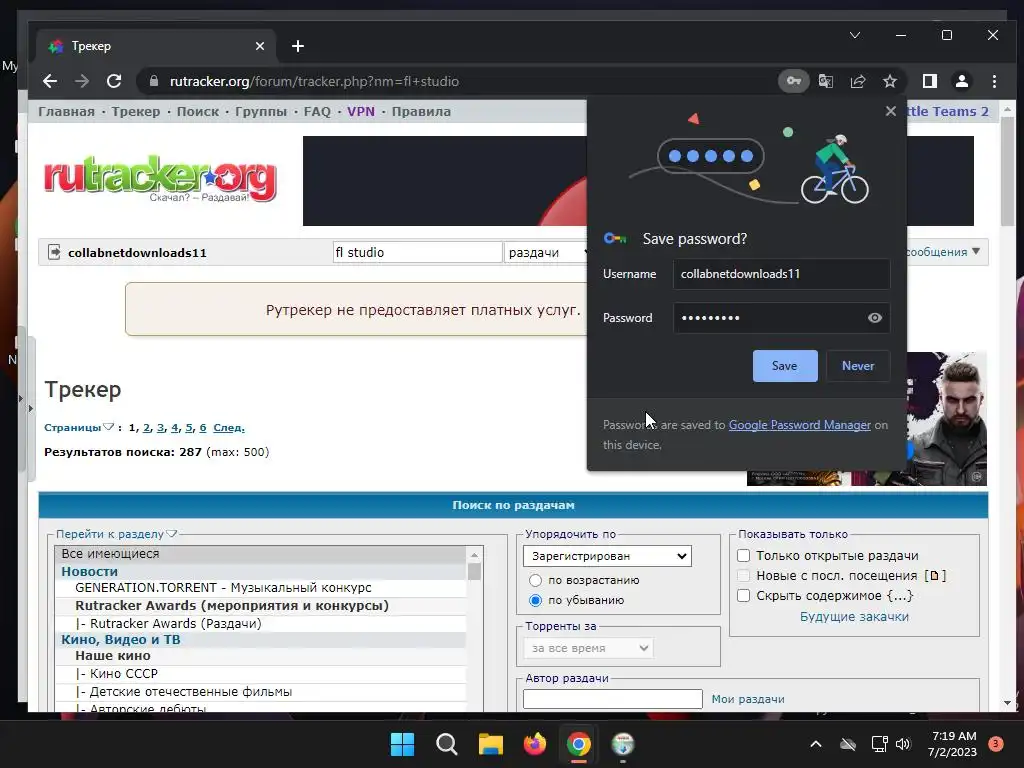The height and width of the screenshot is (768, 1024).
Task: Open the Google Password Manager link
Action: click(x=799, y=424)
